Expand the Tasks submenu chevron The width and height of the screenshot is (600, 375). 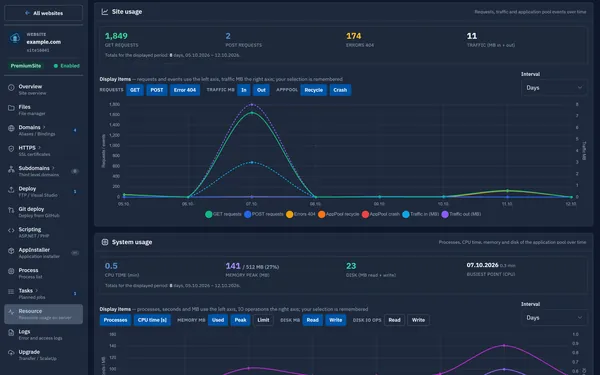pyautogui.click(x=36, y=290)
